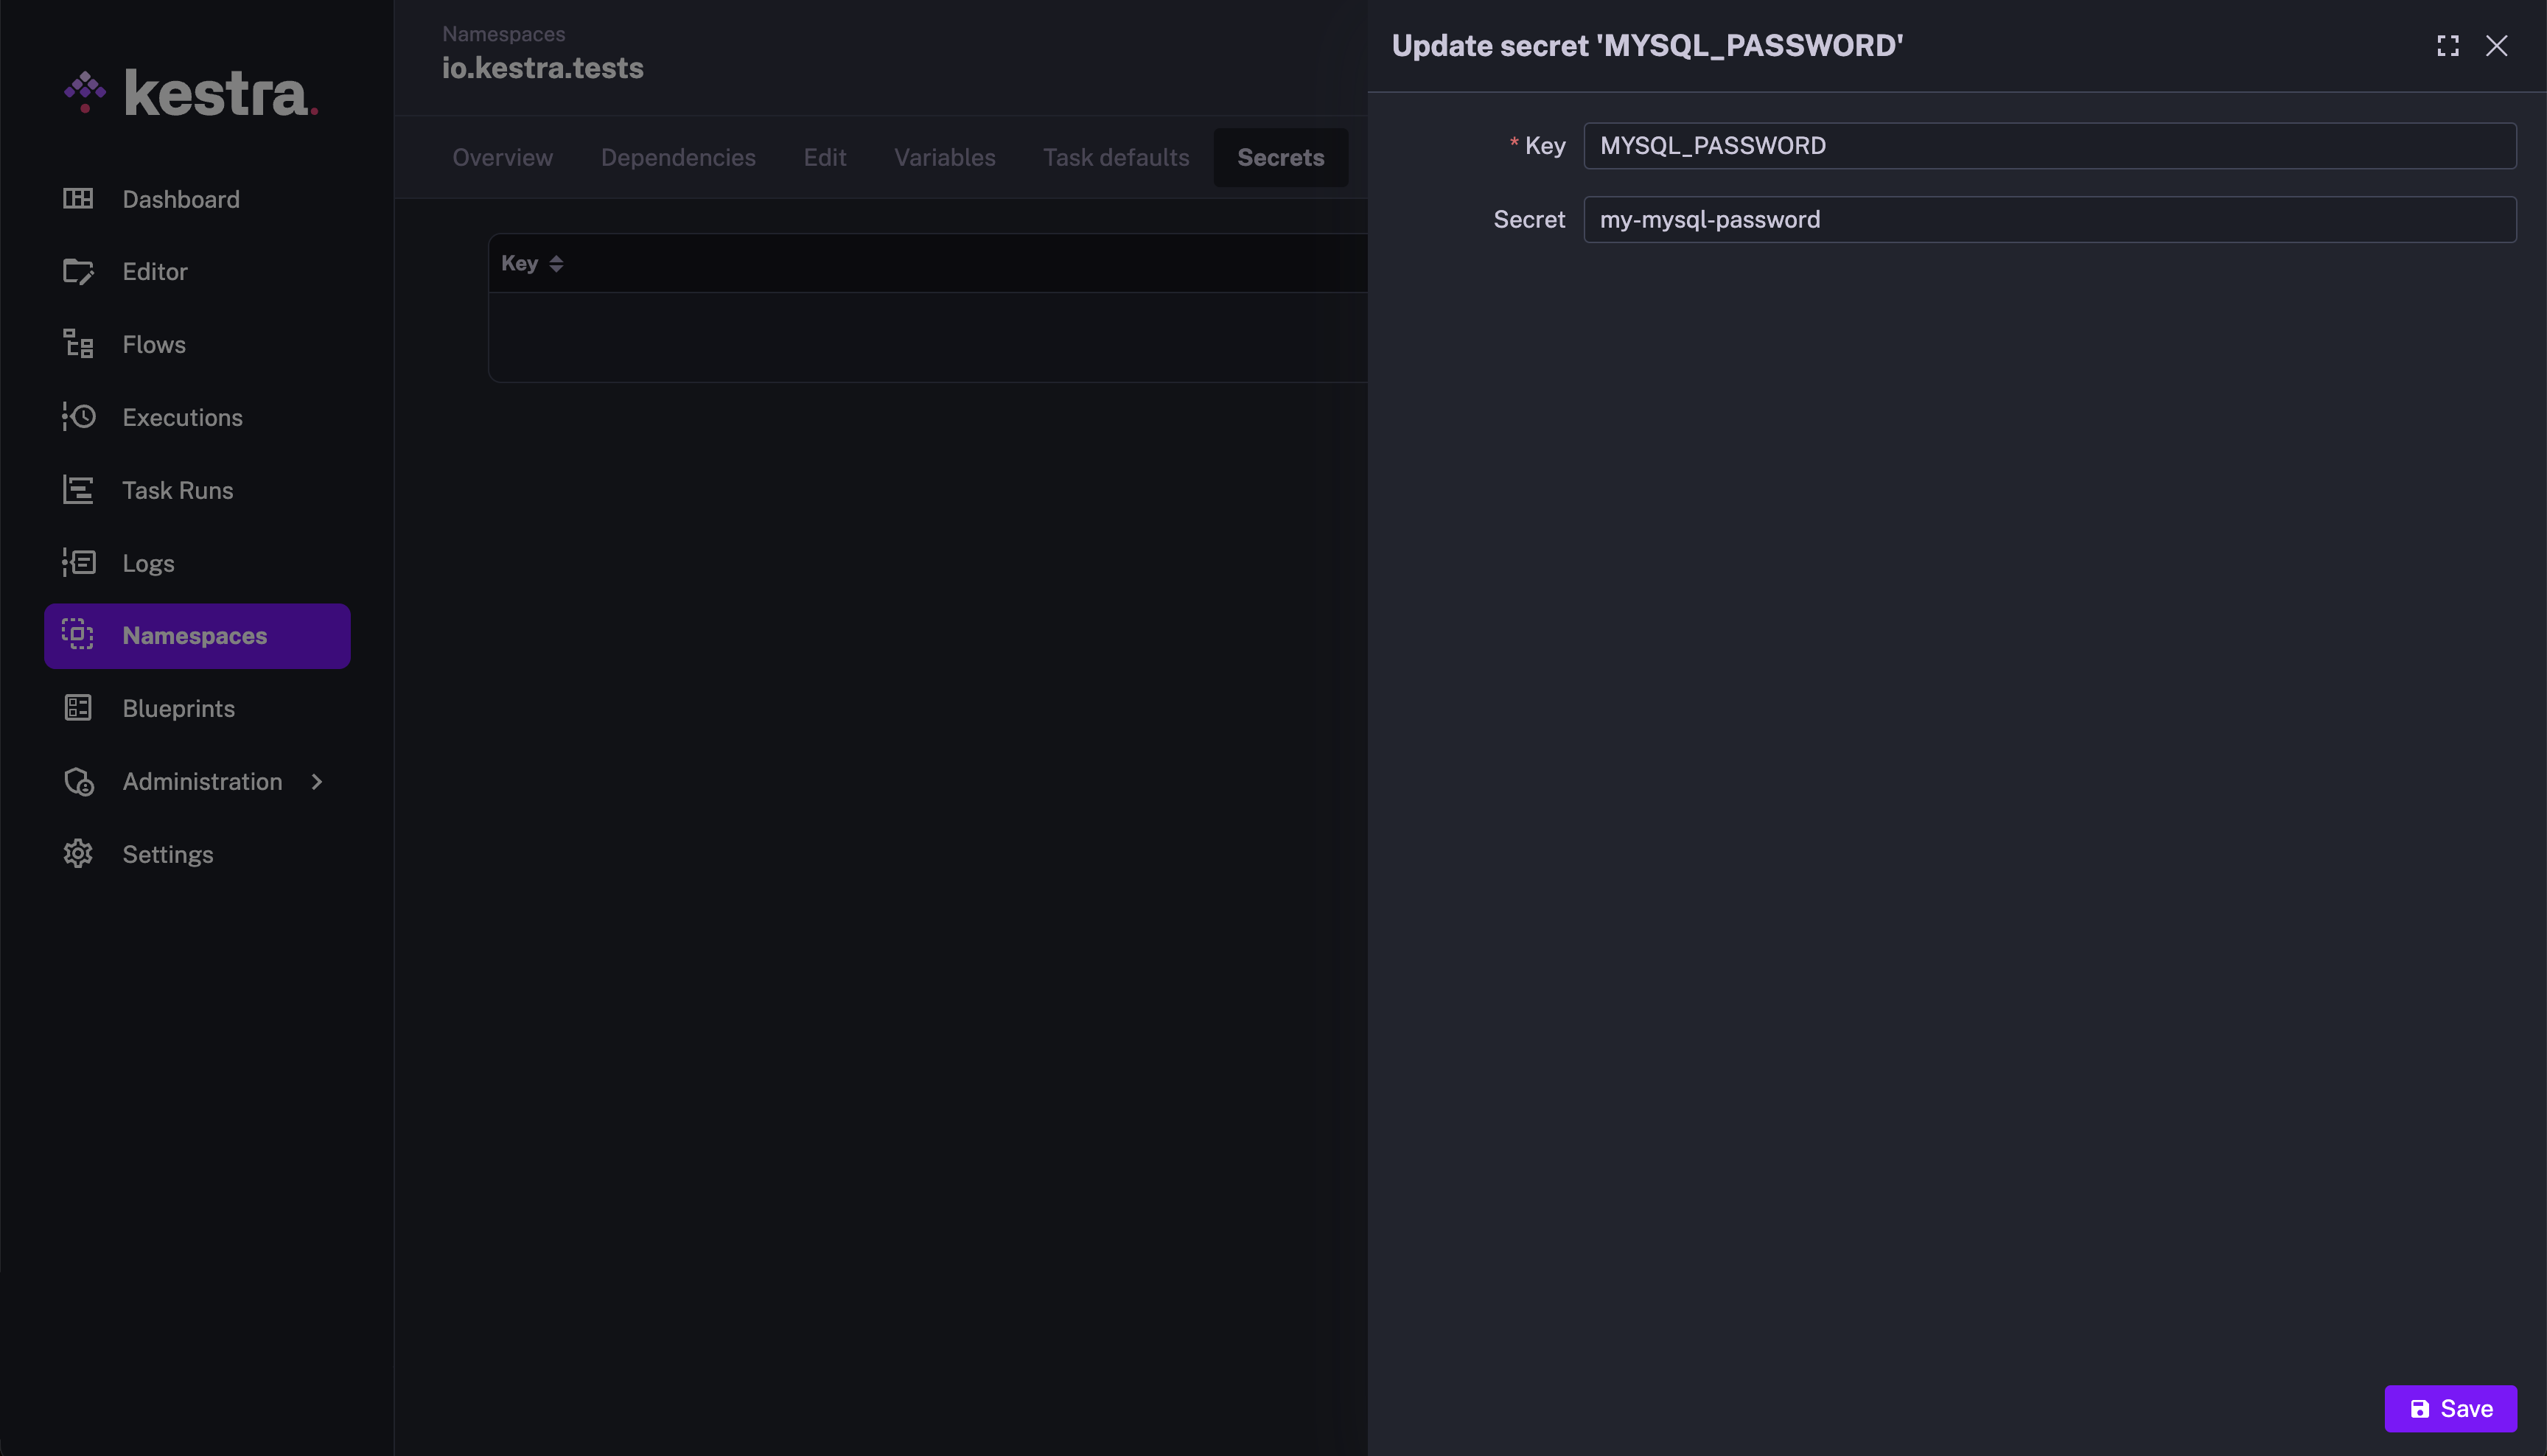Open the Editor via its sidebar icon
Viewport: 2547px width, 1456px height.
coord(78,272)
